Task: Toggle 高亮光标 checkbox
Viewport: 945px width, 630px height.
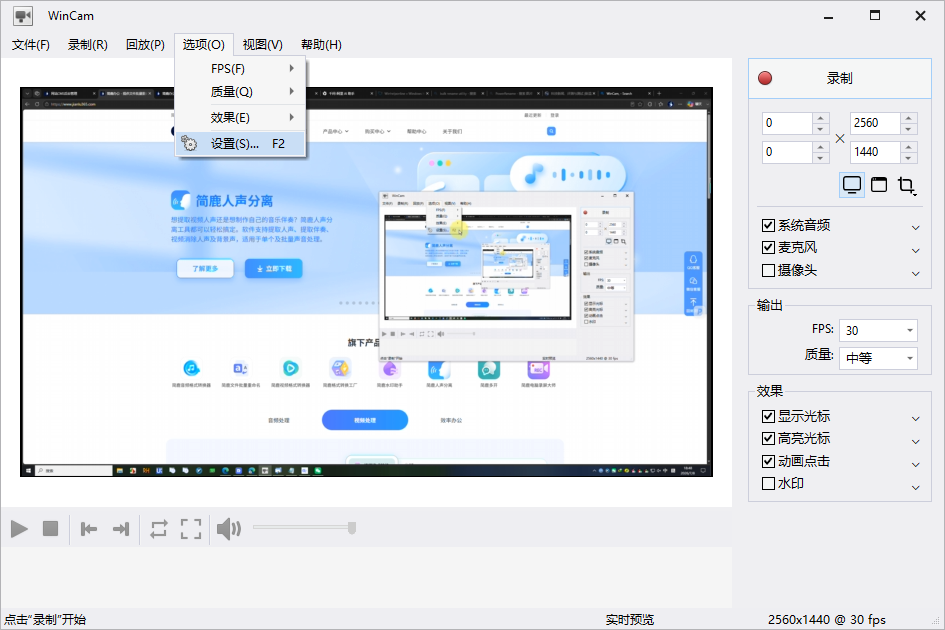Action: click(x=768, y=438)
